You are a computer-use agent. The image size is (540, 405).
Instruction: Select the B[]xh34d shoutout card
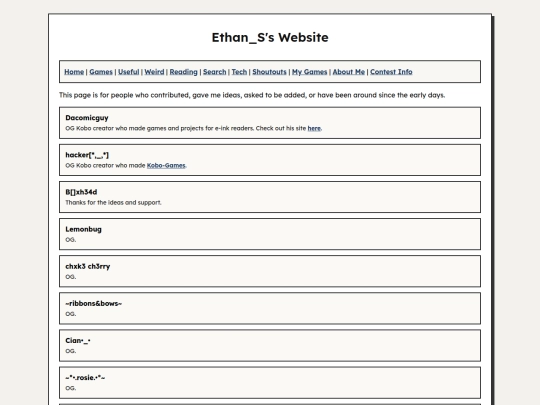(x=270, y=197)
